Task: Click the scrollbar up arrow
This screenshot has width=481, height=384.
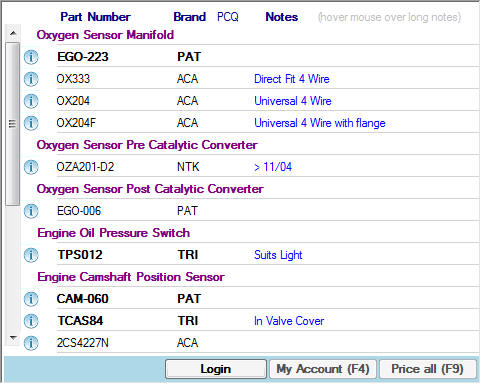Action: click(13, 33)
